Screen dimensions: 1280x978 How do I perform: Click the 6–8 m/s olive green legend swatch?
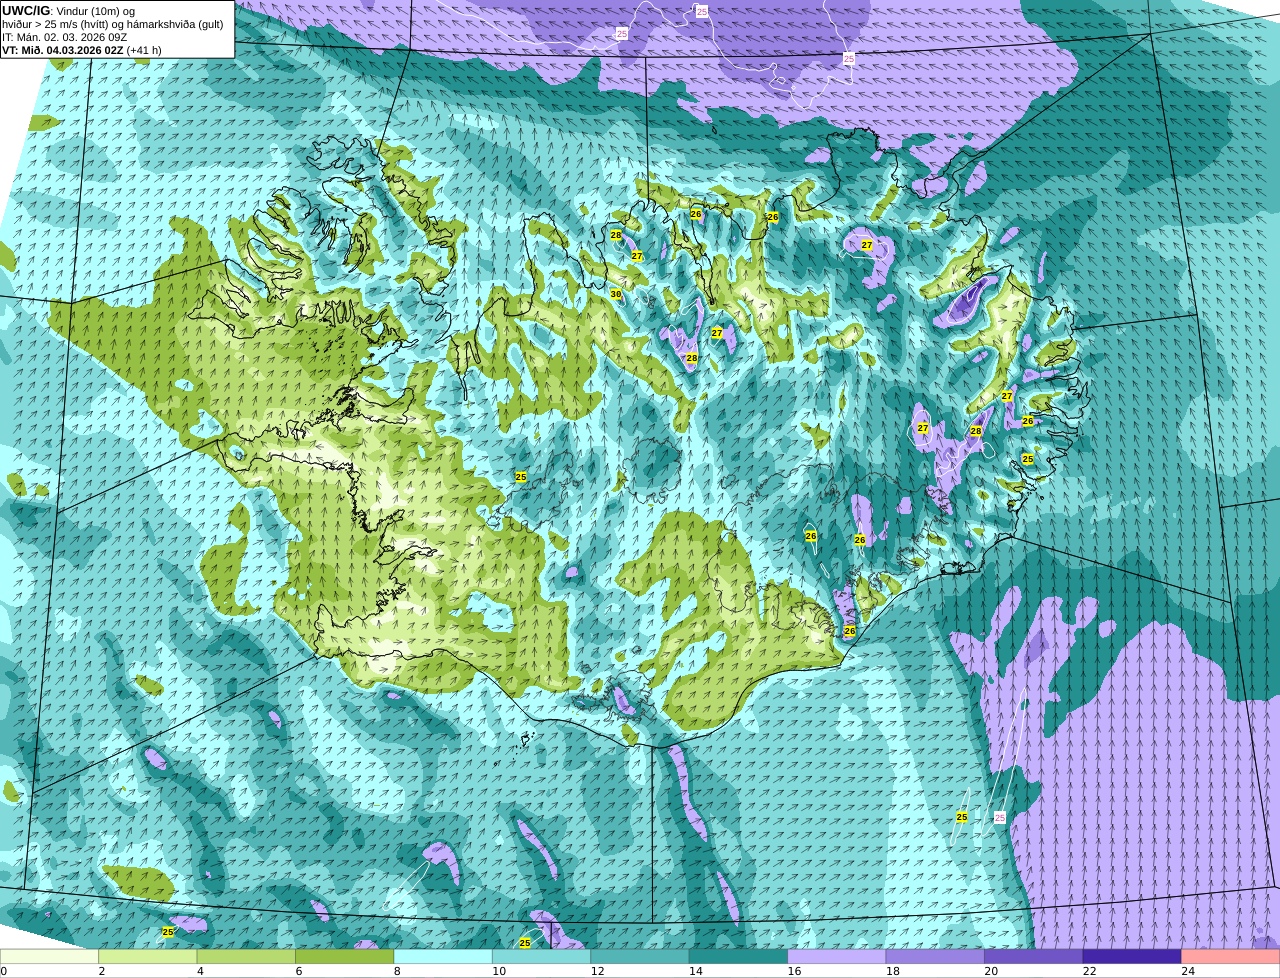(345, 956)
